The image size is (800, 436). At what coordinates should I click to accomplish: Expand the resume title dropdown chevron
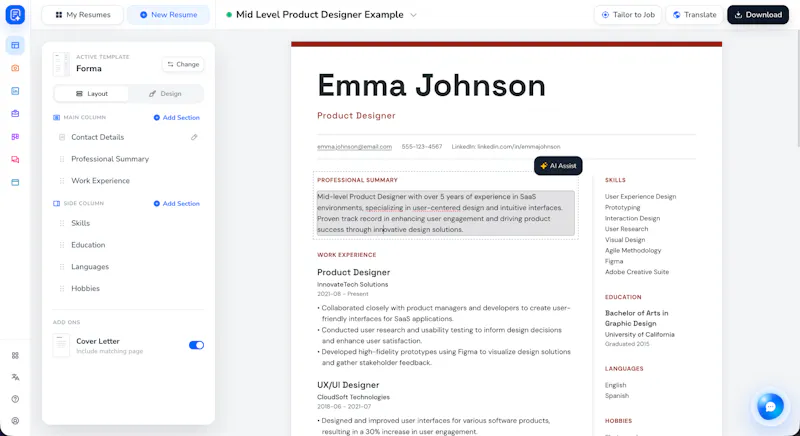tap(414, 15)
